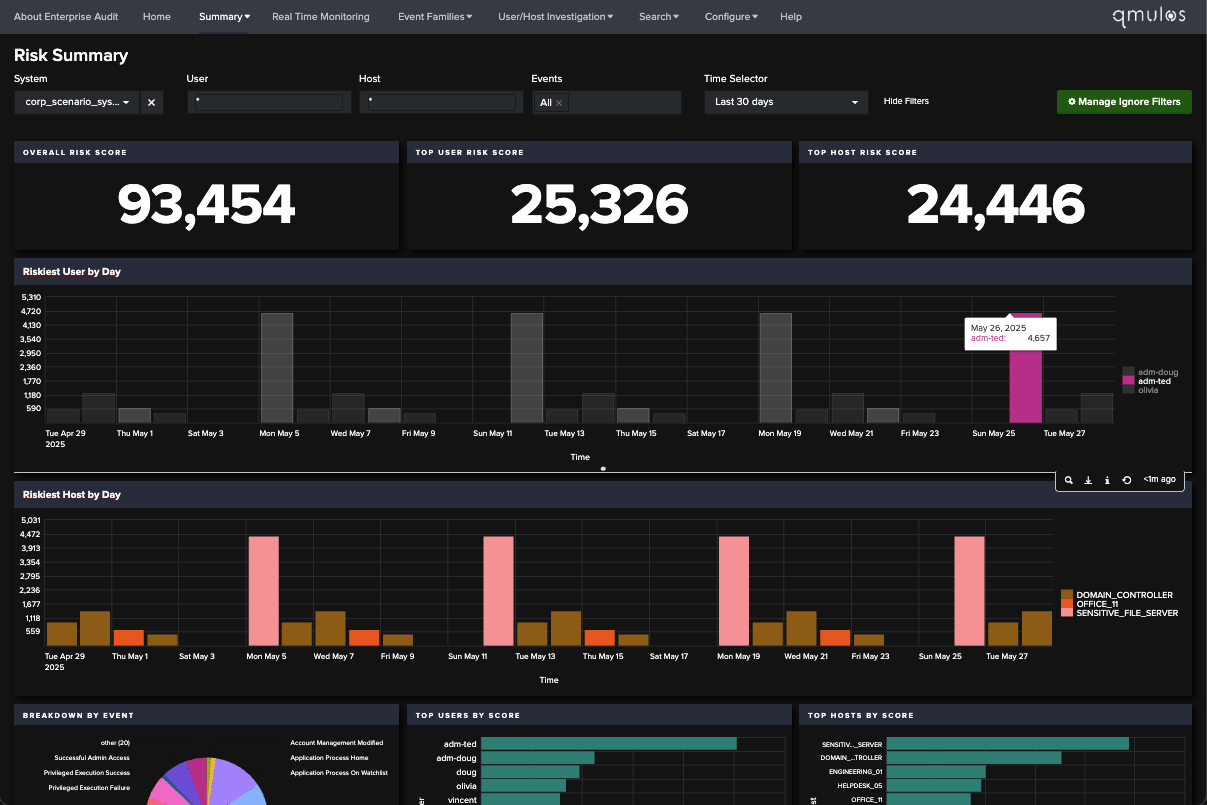
Task: Click the SENSITIV..._SERVER bar in Top Hosts
Action: (1008, 743)
